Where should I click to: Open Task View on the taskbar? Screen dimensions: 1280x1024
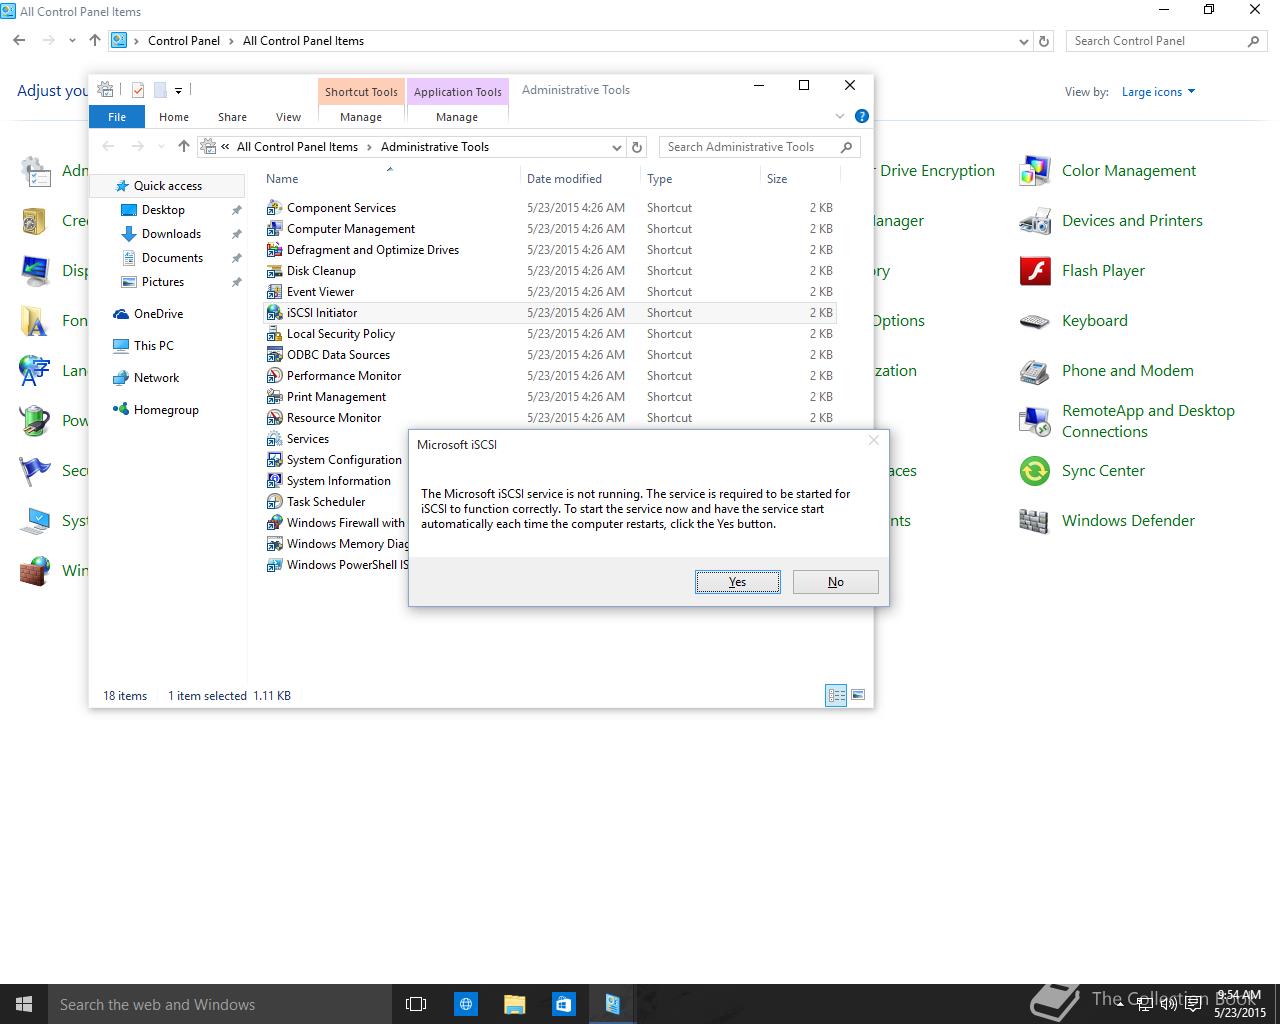[x=416, y=1004]
